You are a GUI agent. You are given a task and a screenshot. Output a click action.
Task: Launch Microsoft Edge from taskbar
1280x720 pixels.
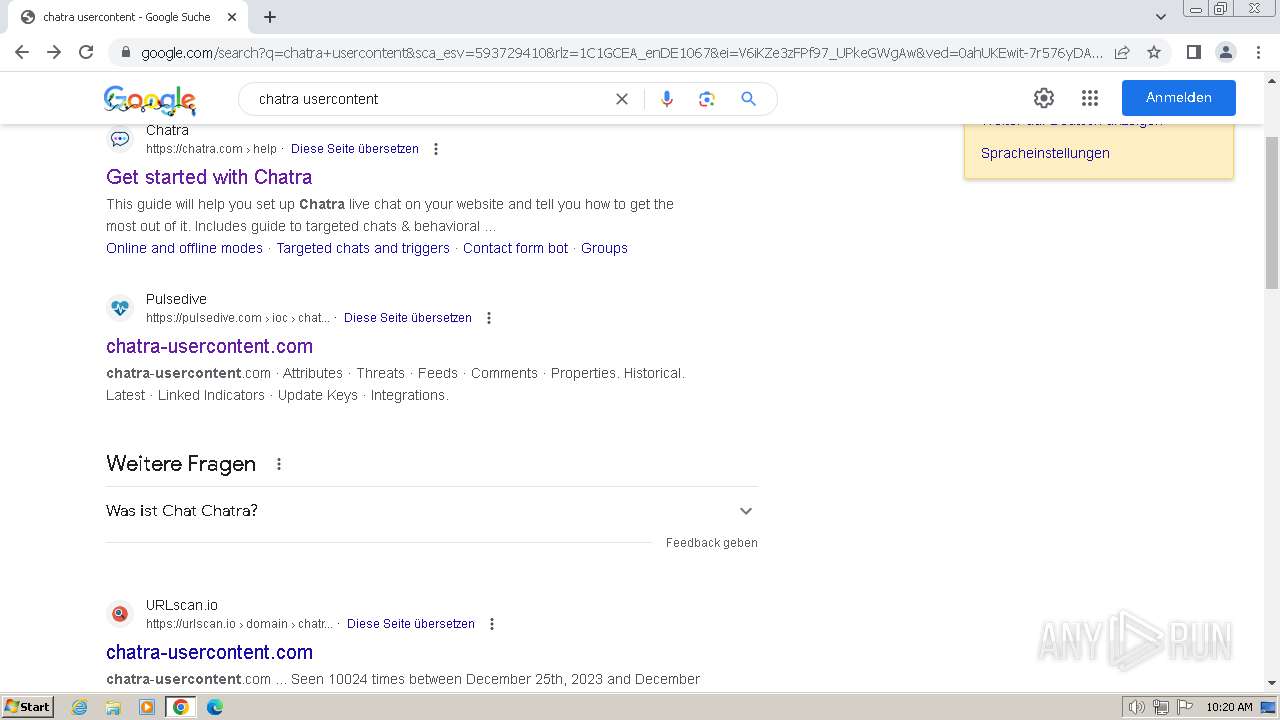click(215, 707)
